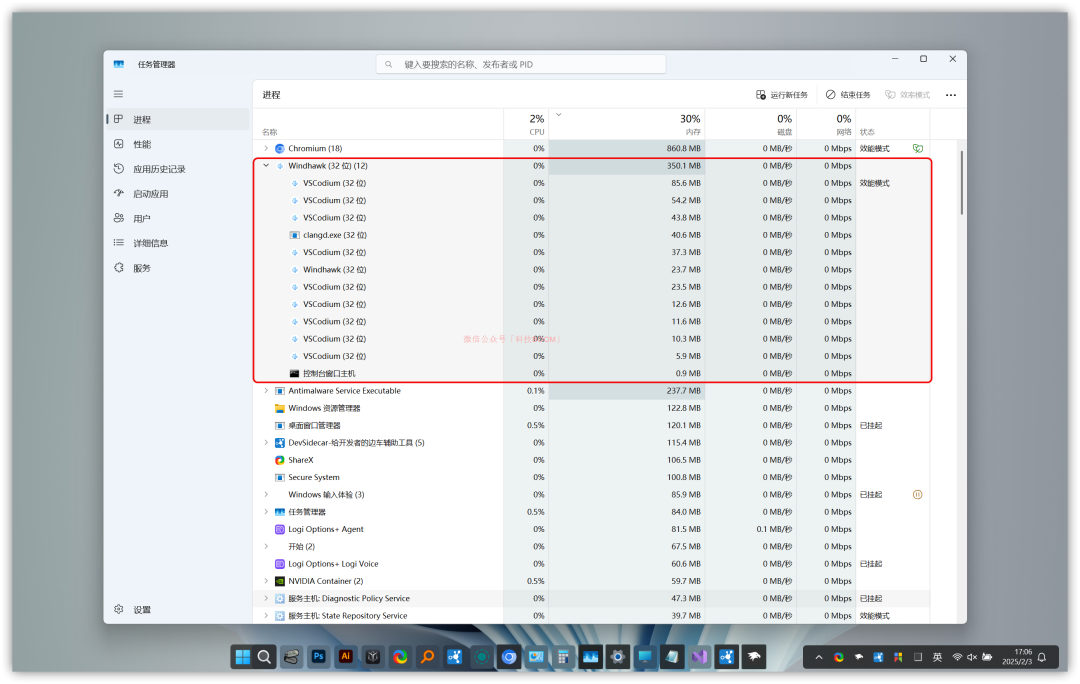Click the 英 input method indicator
The width and height of the screenshot is (1080, 684).
937,657
